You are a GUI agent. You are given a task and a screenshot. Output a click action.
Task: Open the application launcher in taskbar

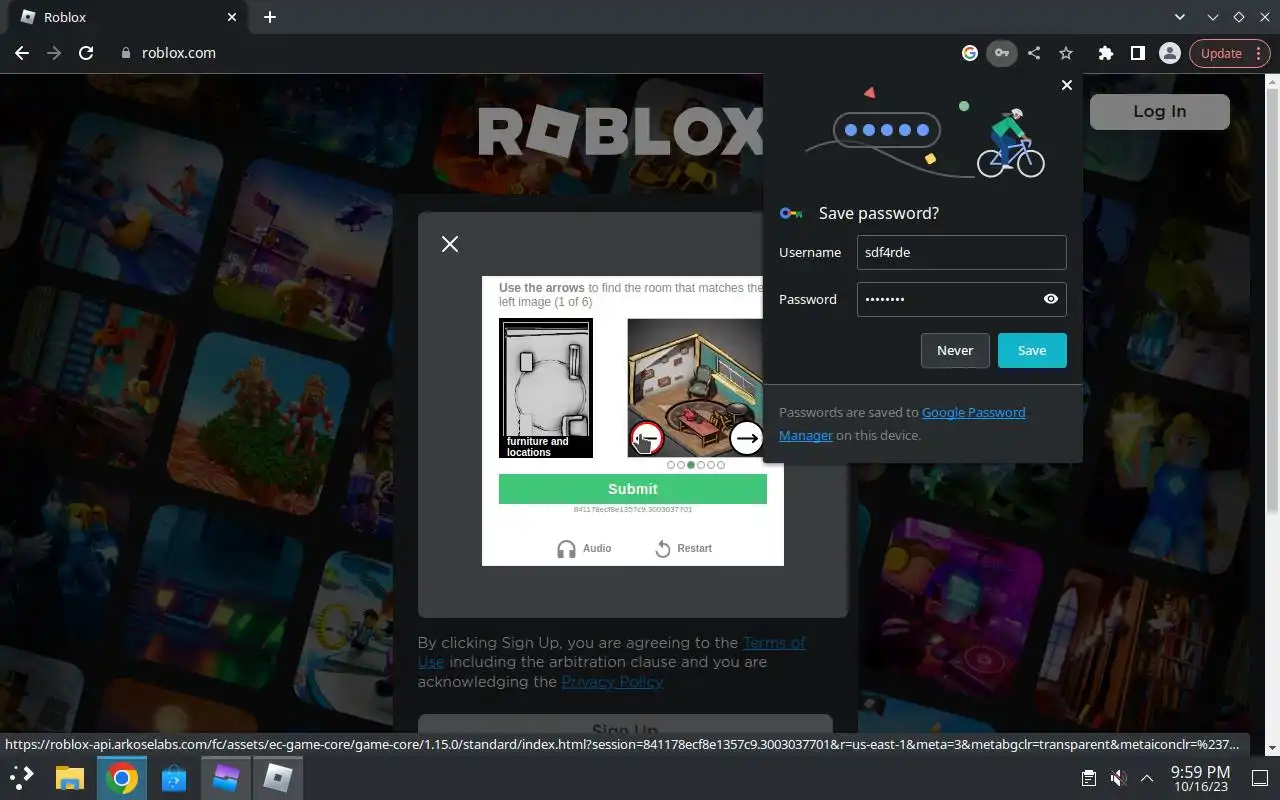pyautogui.click(x=22, y=777)
